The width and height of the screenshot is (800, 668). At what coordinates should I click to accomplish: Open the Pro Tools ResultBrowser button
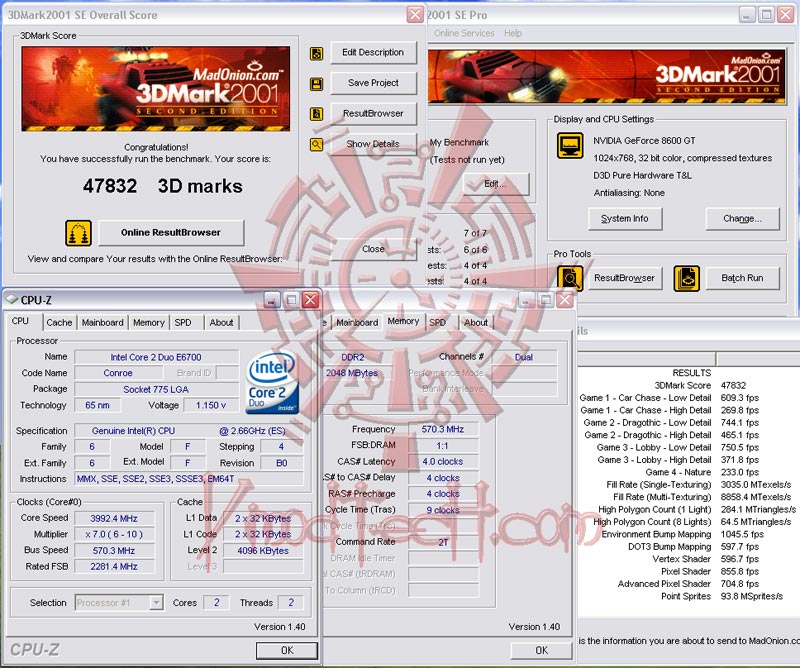coord(624,278)
